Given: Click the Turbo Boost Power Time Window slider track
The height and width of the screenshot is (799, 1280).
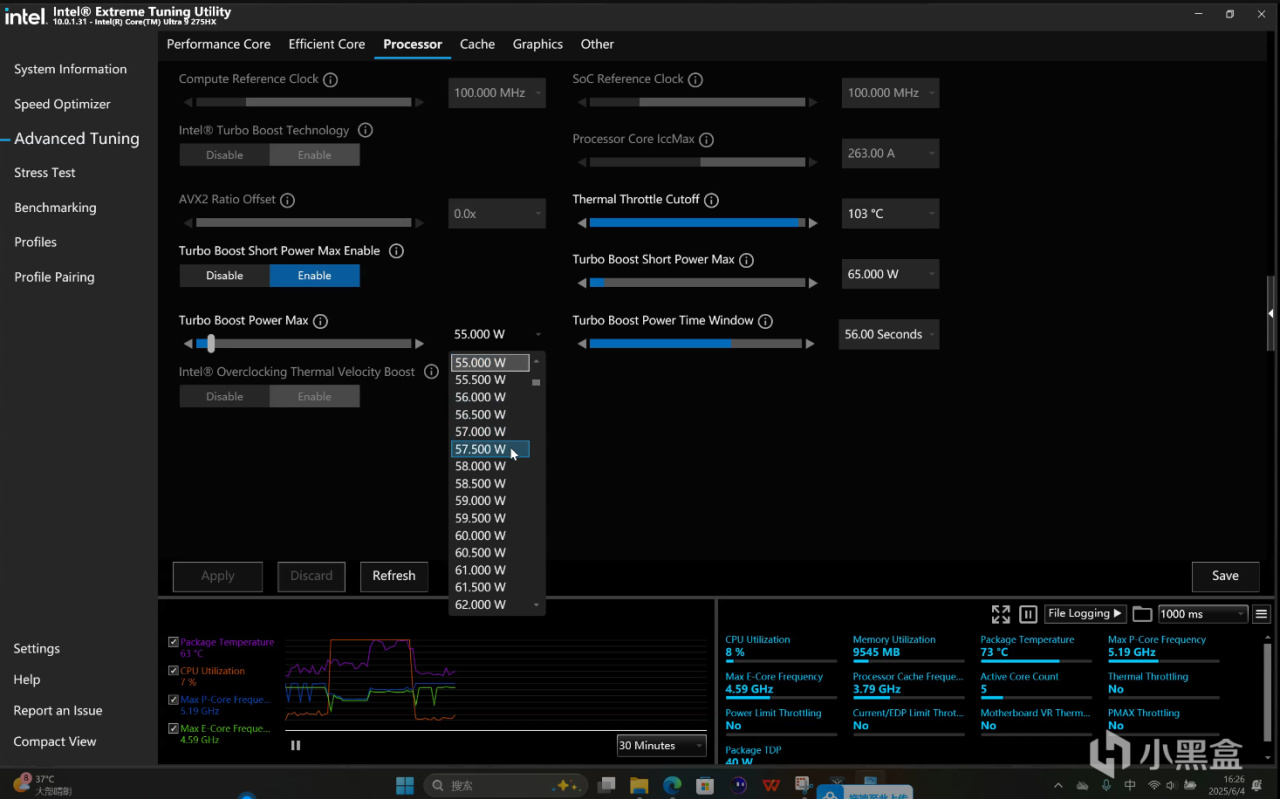Looking at the screenshot, I should click(x=695, y=344).
